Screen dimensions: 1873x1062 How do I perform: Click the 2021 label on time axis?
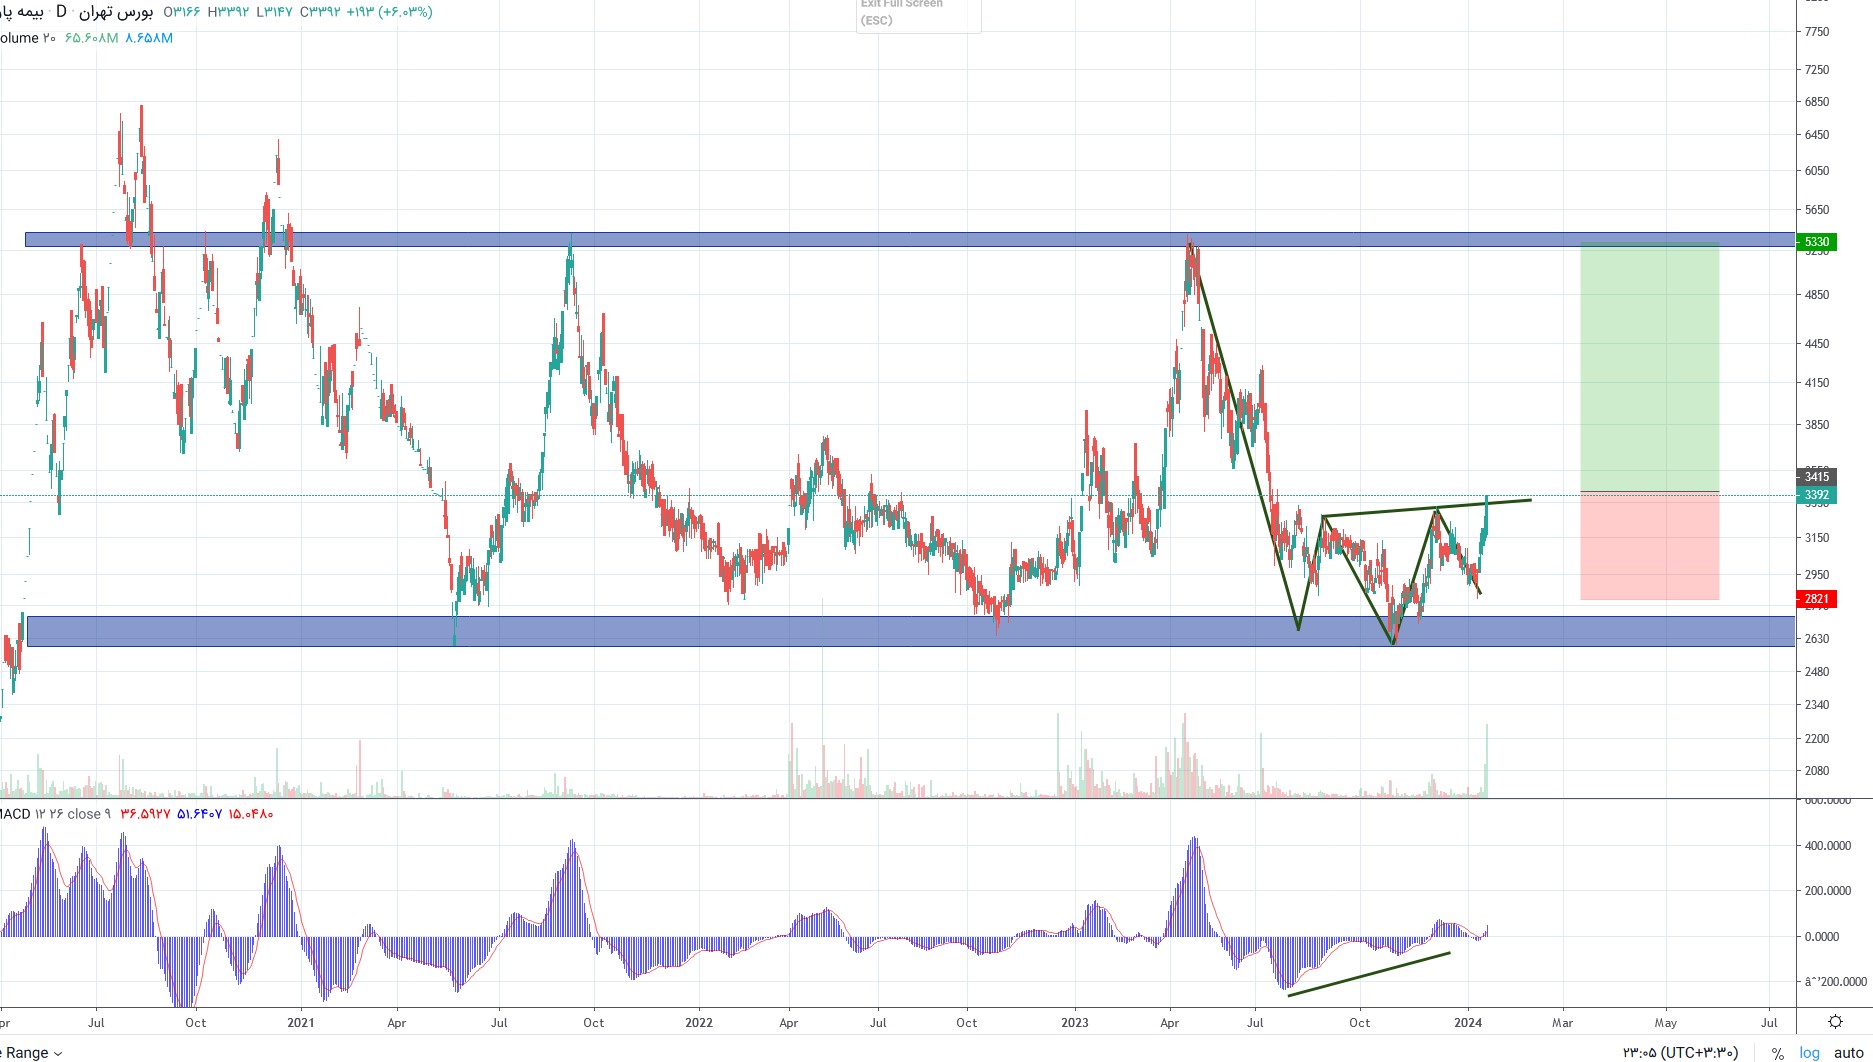[300, 1023]
